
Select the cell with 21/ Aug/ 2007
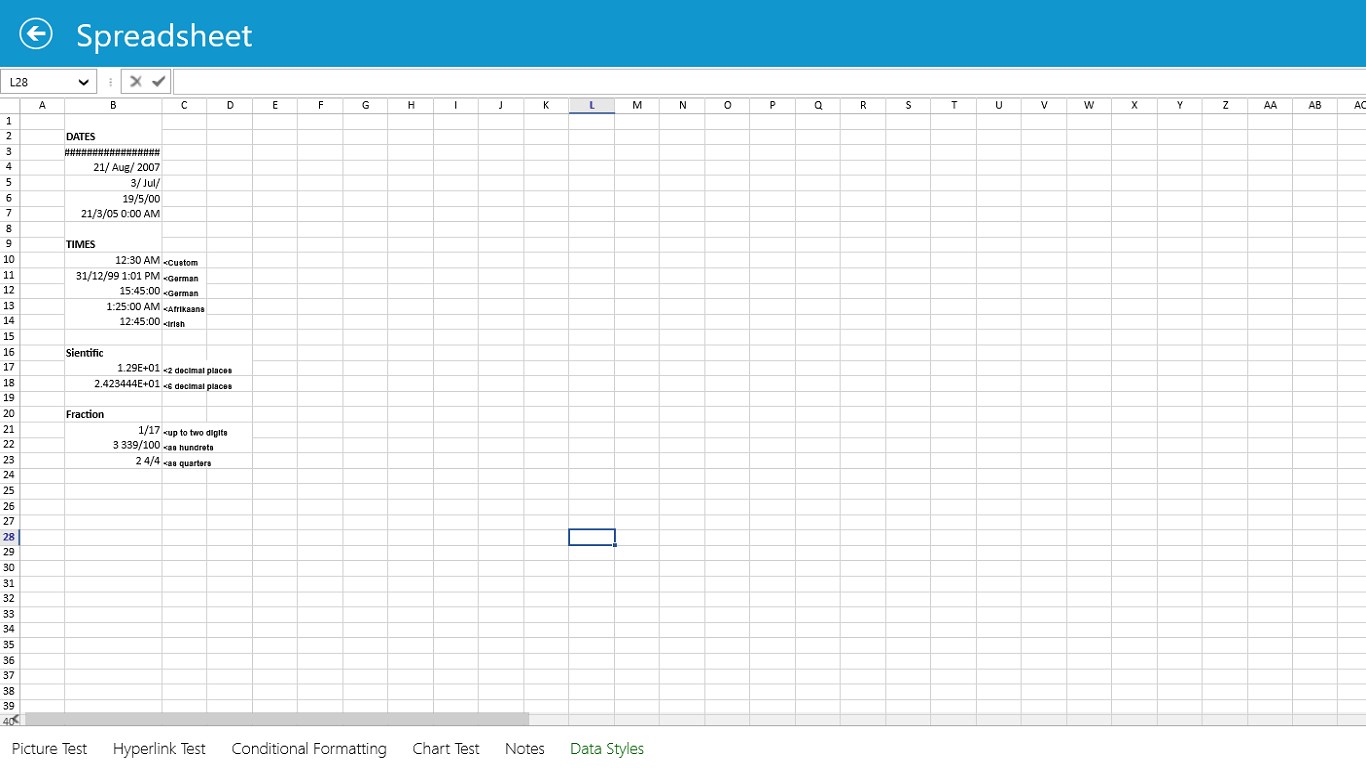pyautogui.click(x=113, y=167)
